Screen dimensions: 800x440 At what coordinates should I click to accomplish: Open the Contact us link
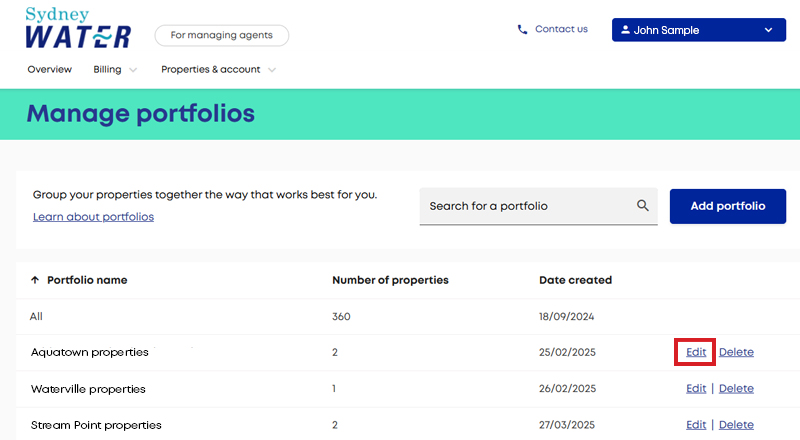tap(561, 29)
